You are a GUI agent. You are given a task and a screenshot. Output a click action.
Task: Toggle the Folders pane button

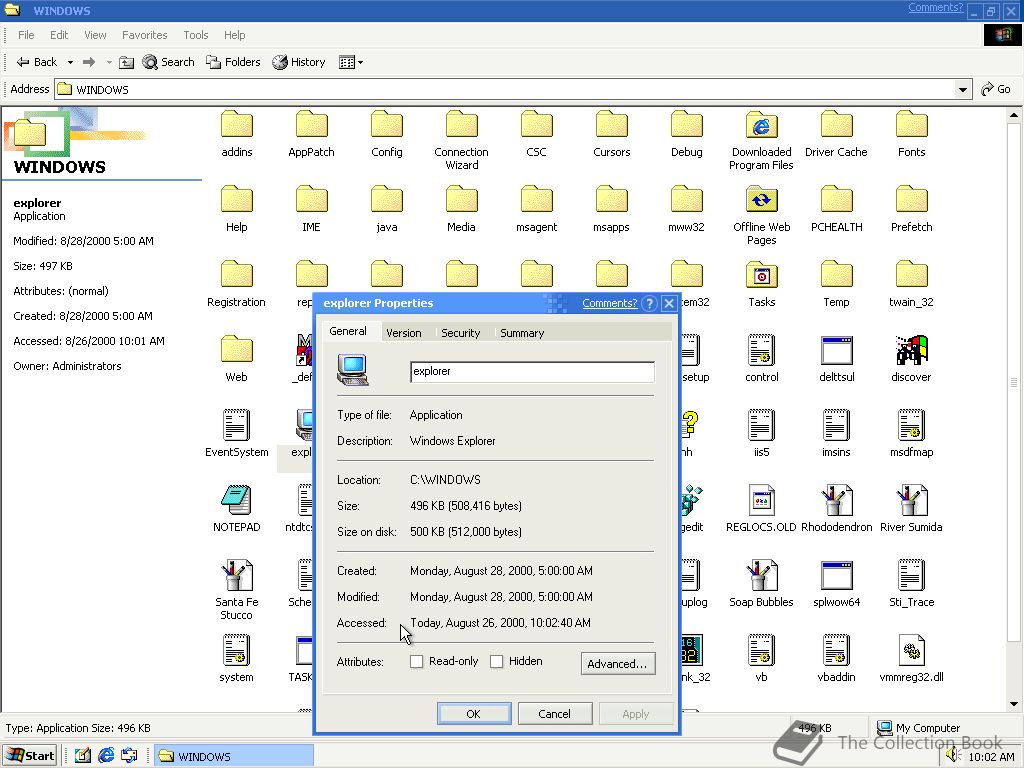(233, 62)
